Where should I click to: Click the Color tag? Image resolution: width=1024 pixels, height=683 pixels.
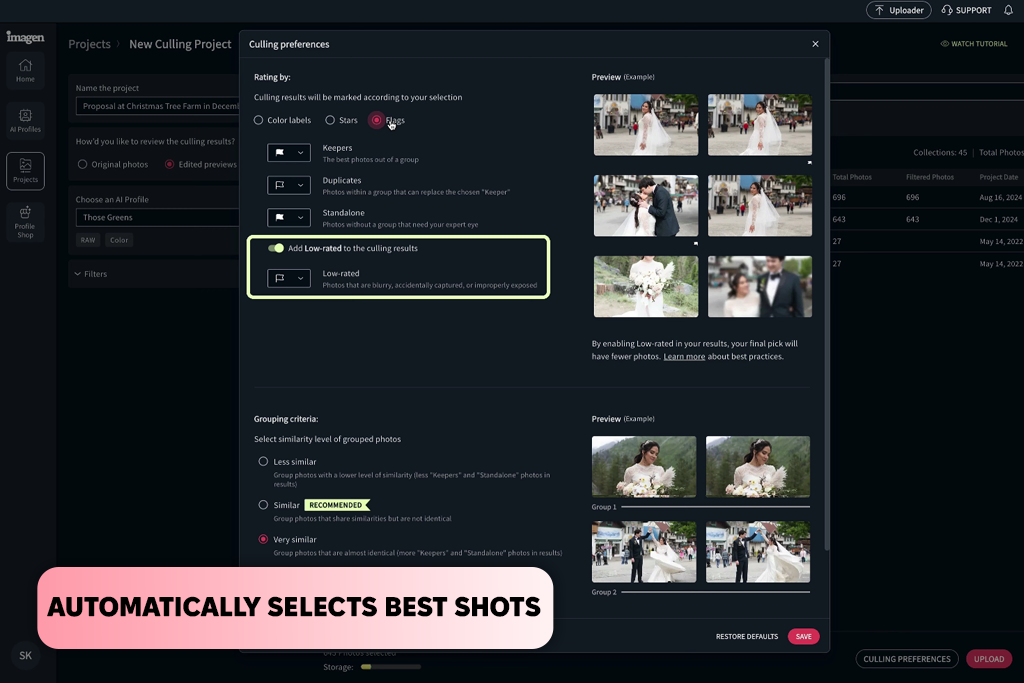click(x=119, y=240)
